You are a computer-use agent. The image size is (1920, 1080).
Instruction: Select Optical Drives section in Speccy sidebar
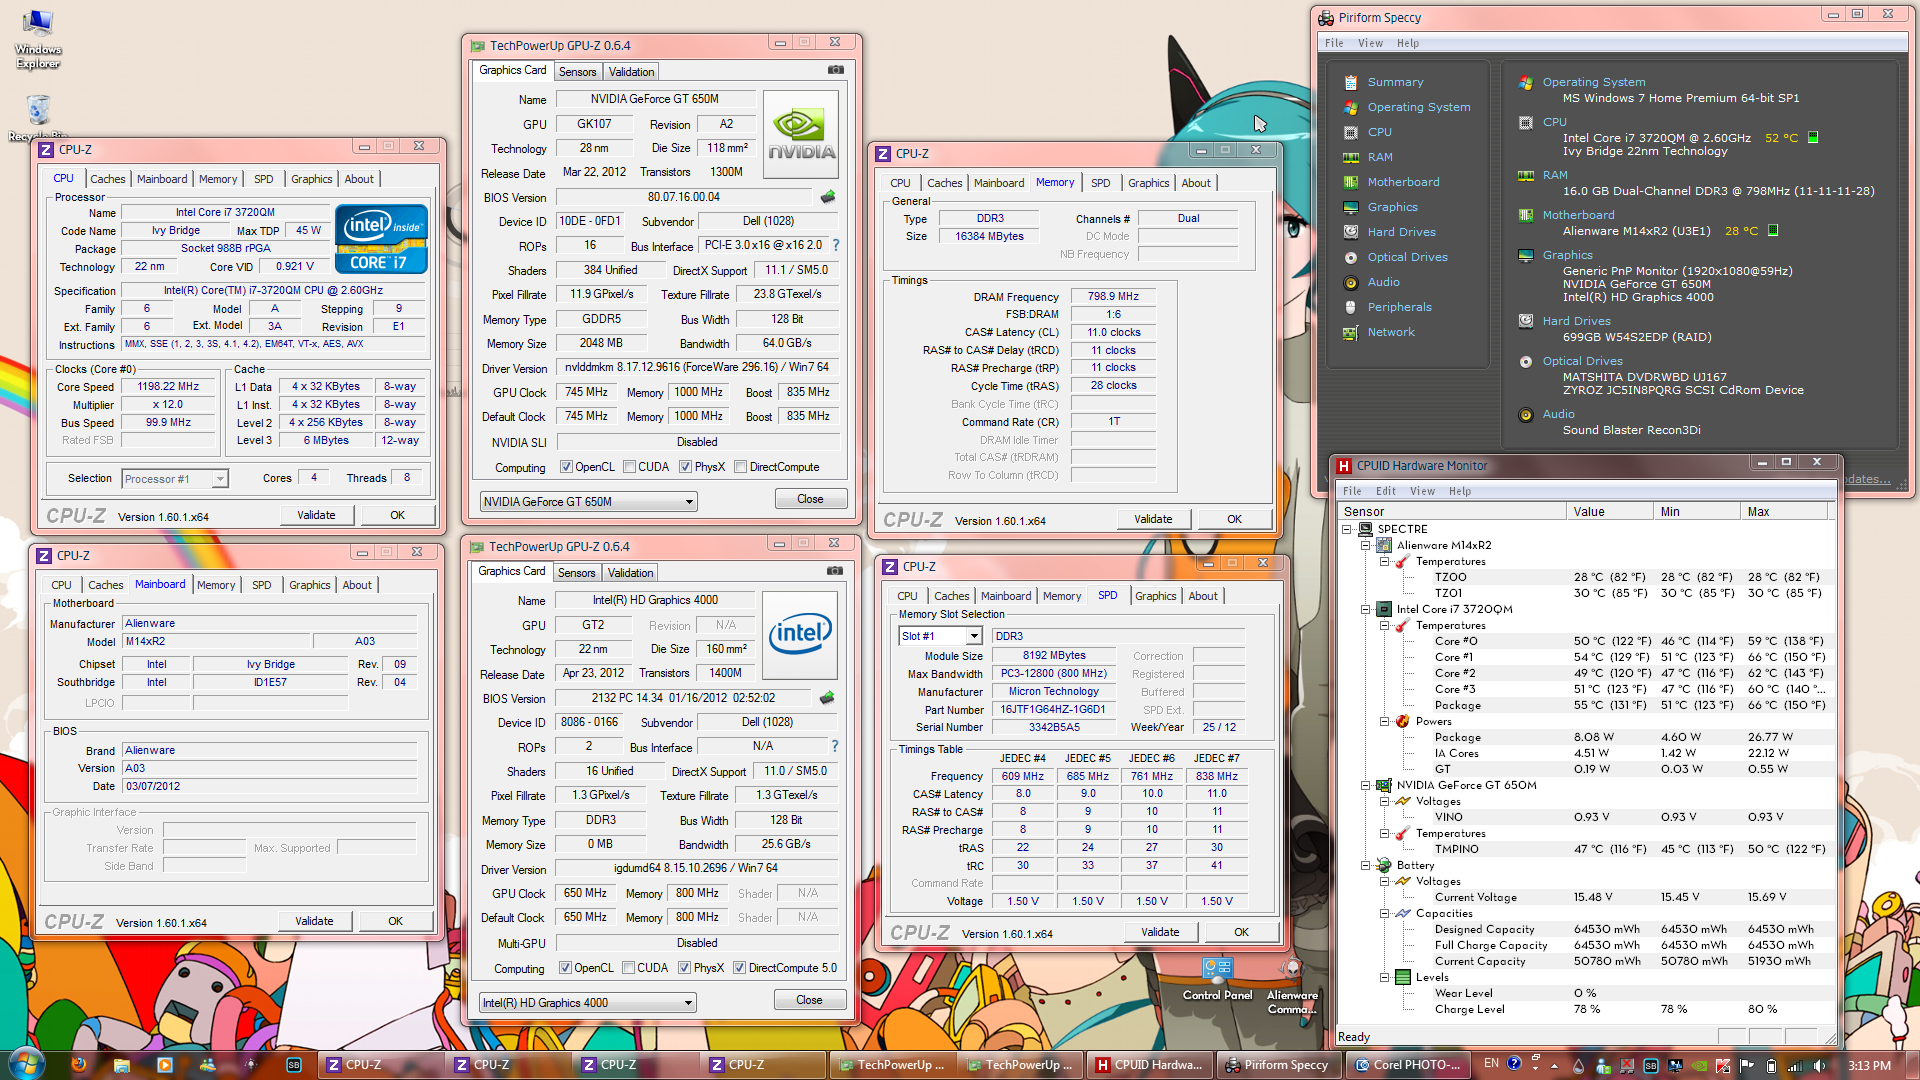click(1407, 257)
